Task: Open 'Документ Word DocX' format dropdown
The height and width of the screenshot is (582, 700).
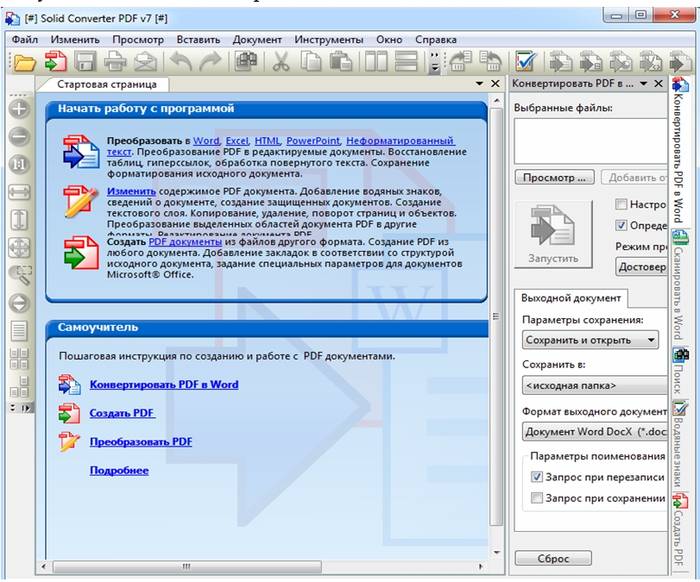Action: (595, 432)
